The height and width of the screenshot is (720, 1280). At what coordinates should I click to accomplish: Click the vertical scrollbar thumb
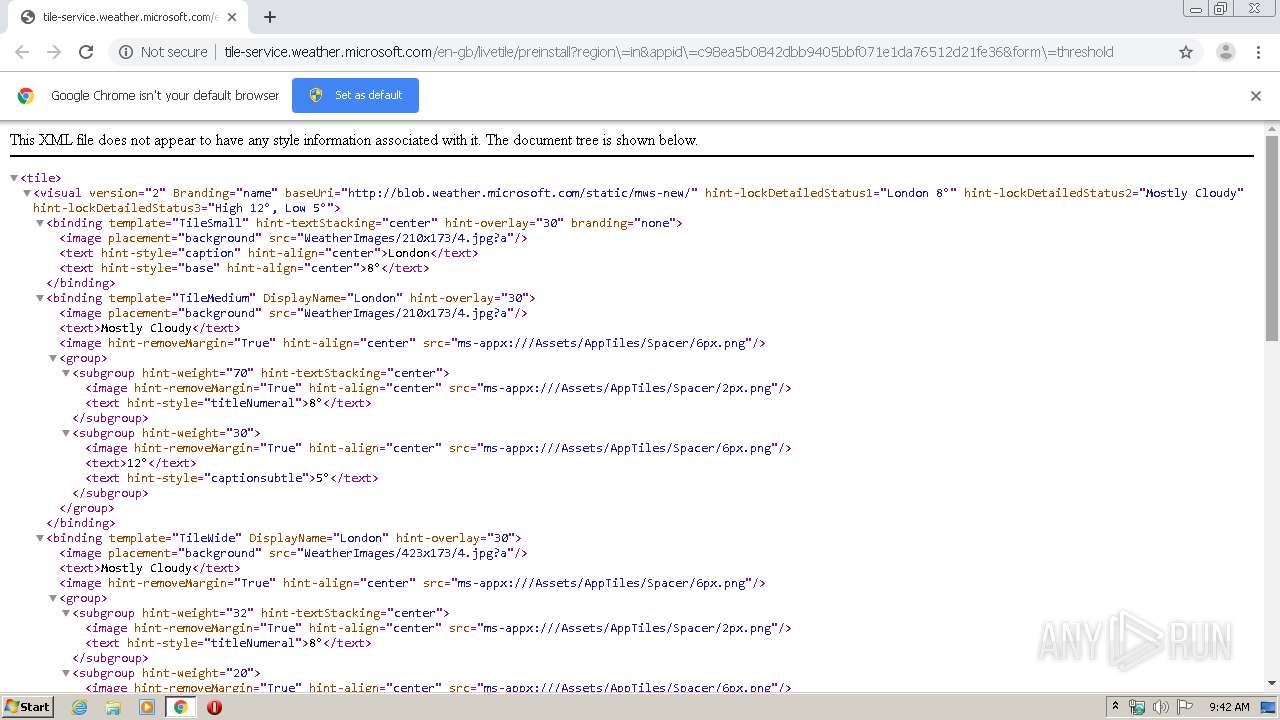(1272, 237)
